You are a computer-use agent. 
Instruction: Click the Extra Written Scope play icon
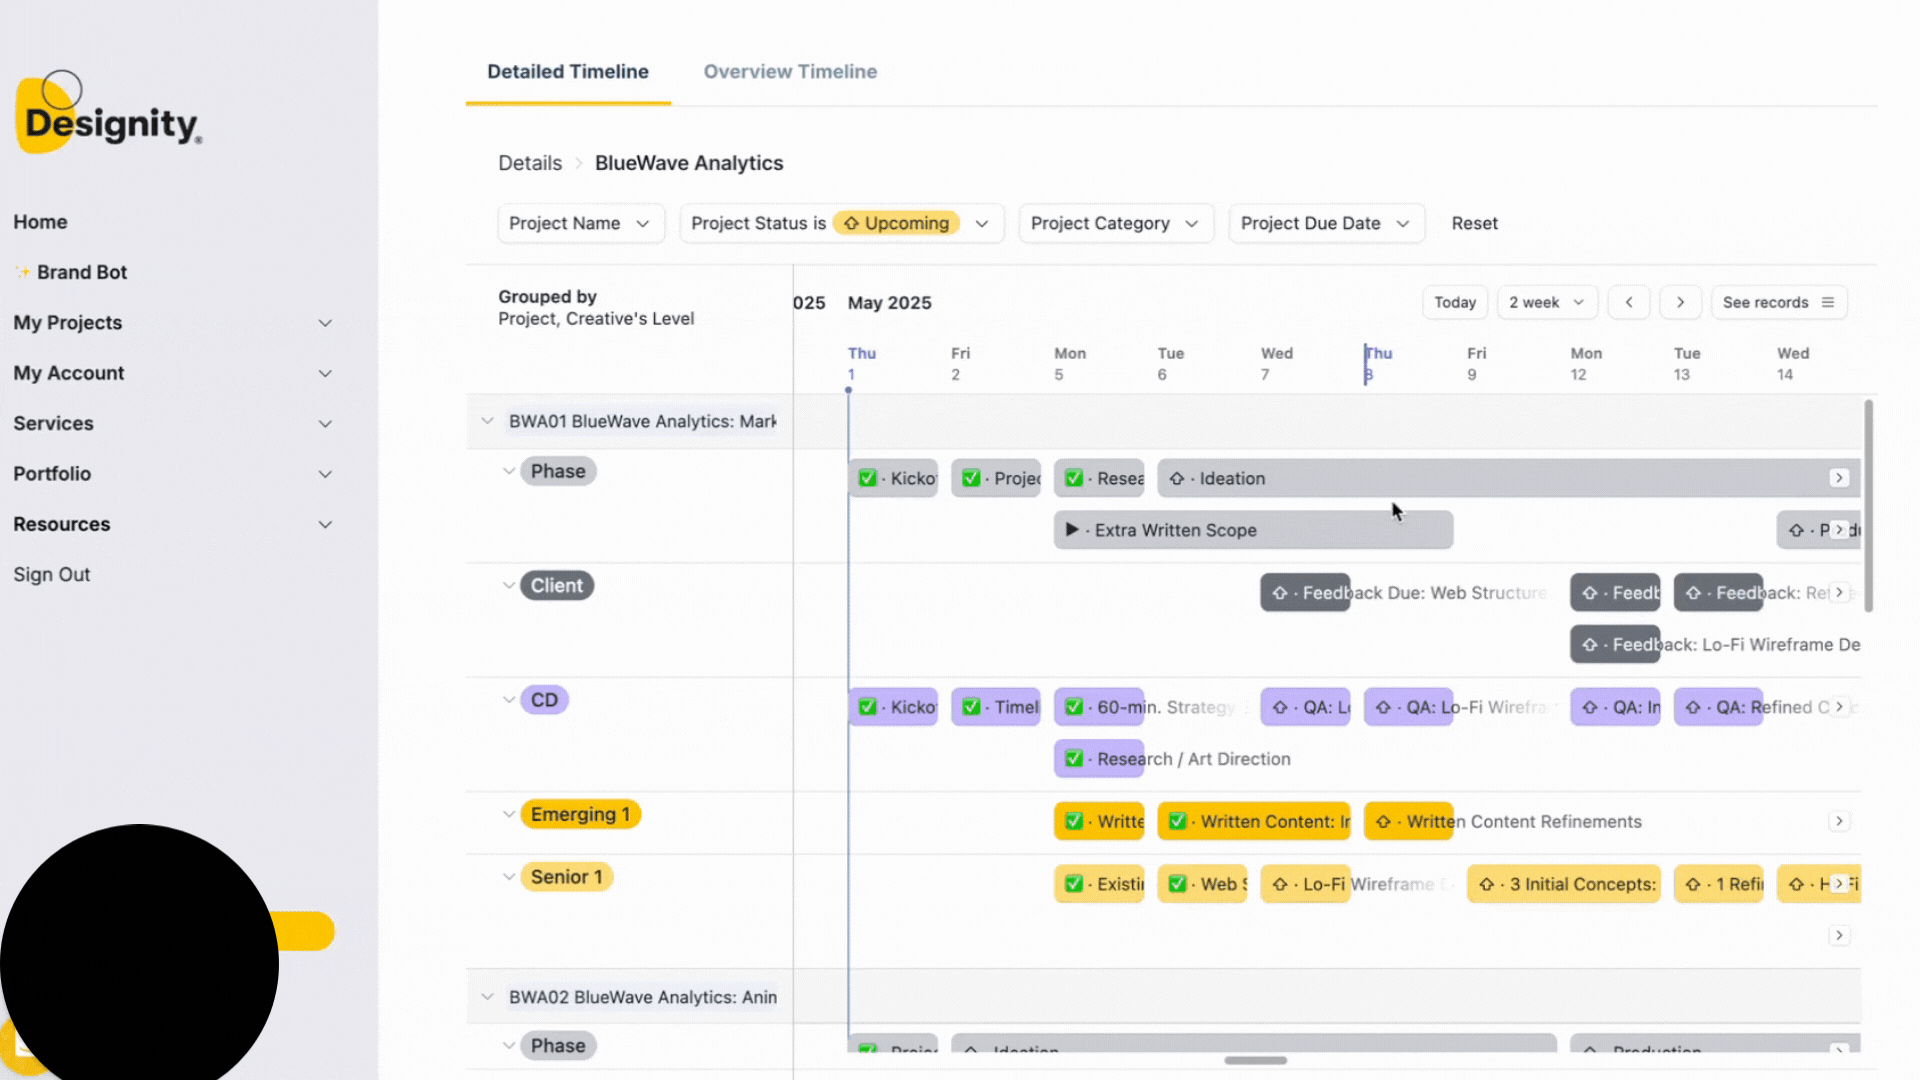(x=1072, y=530)
